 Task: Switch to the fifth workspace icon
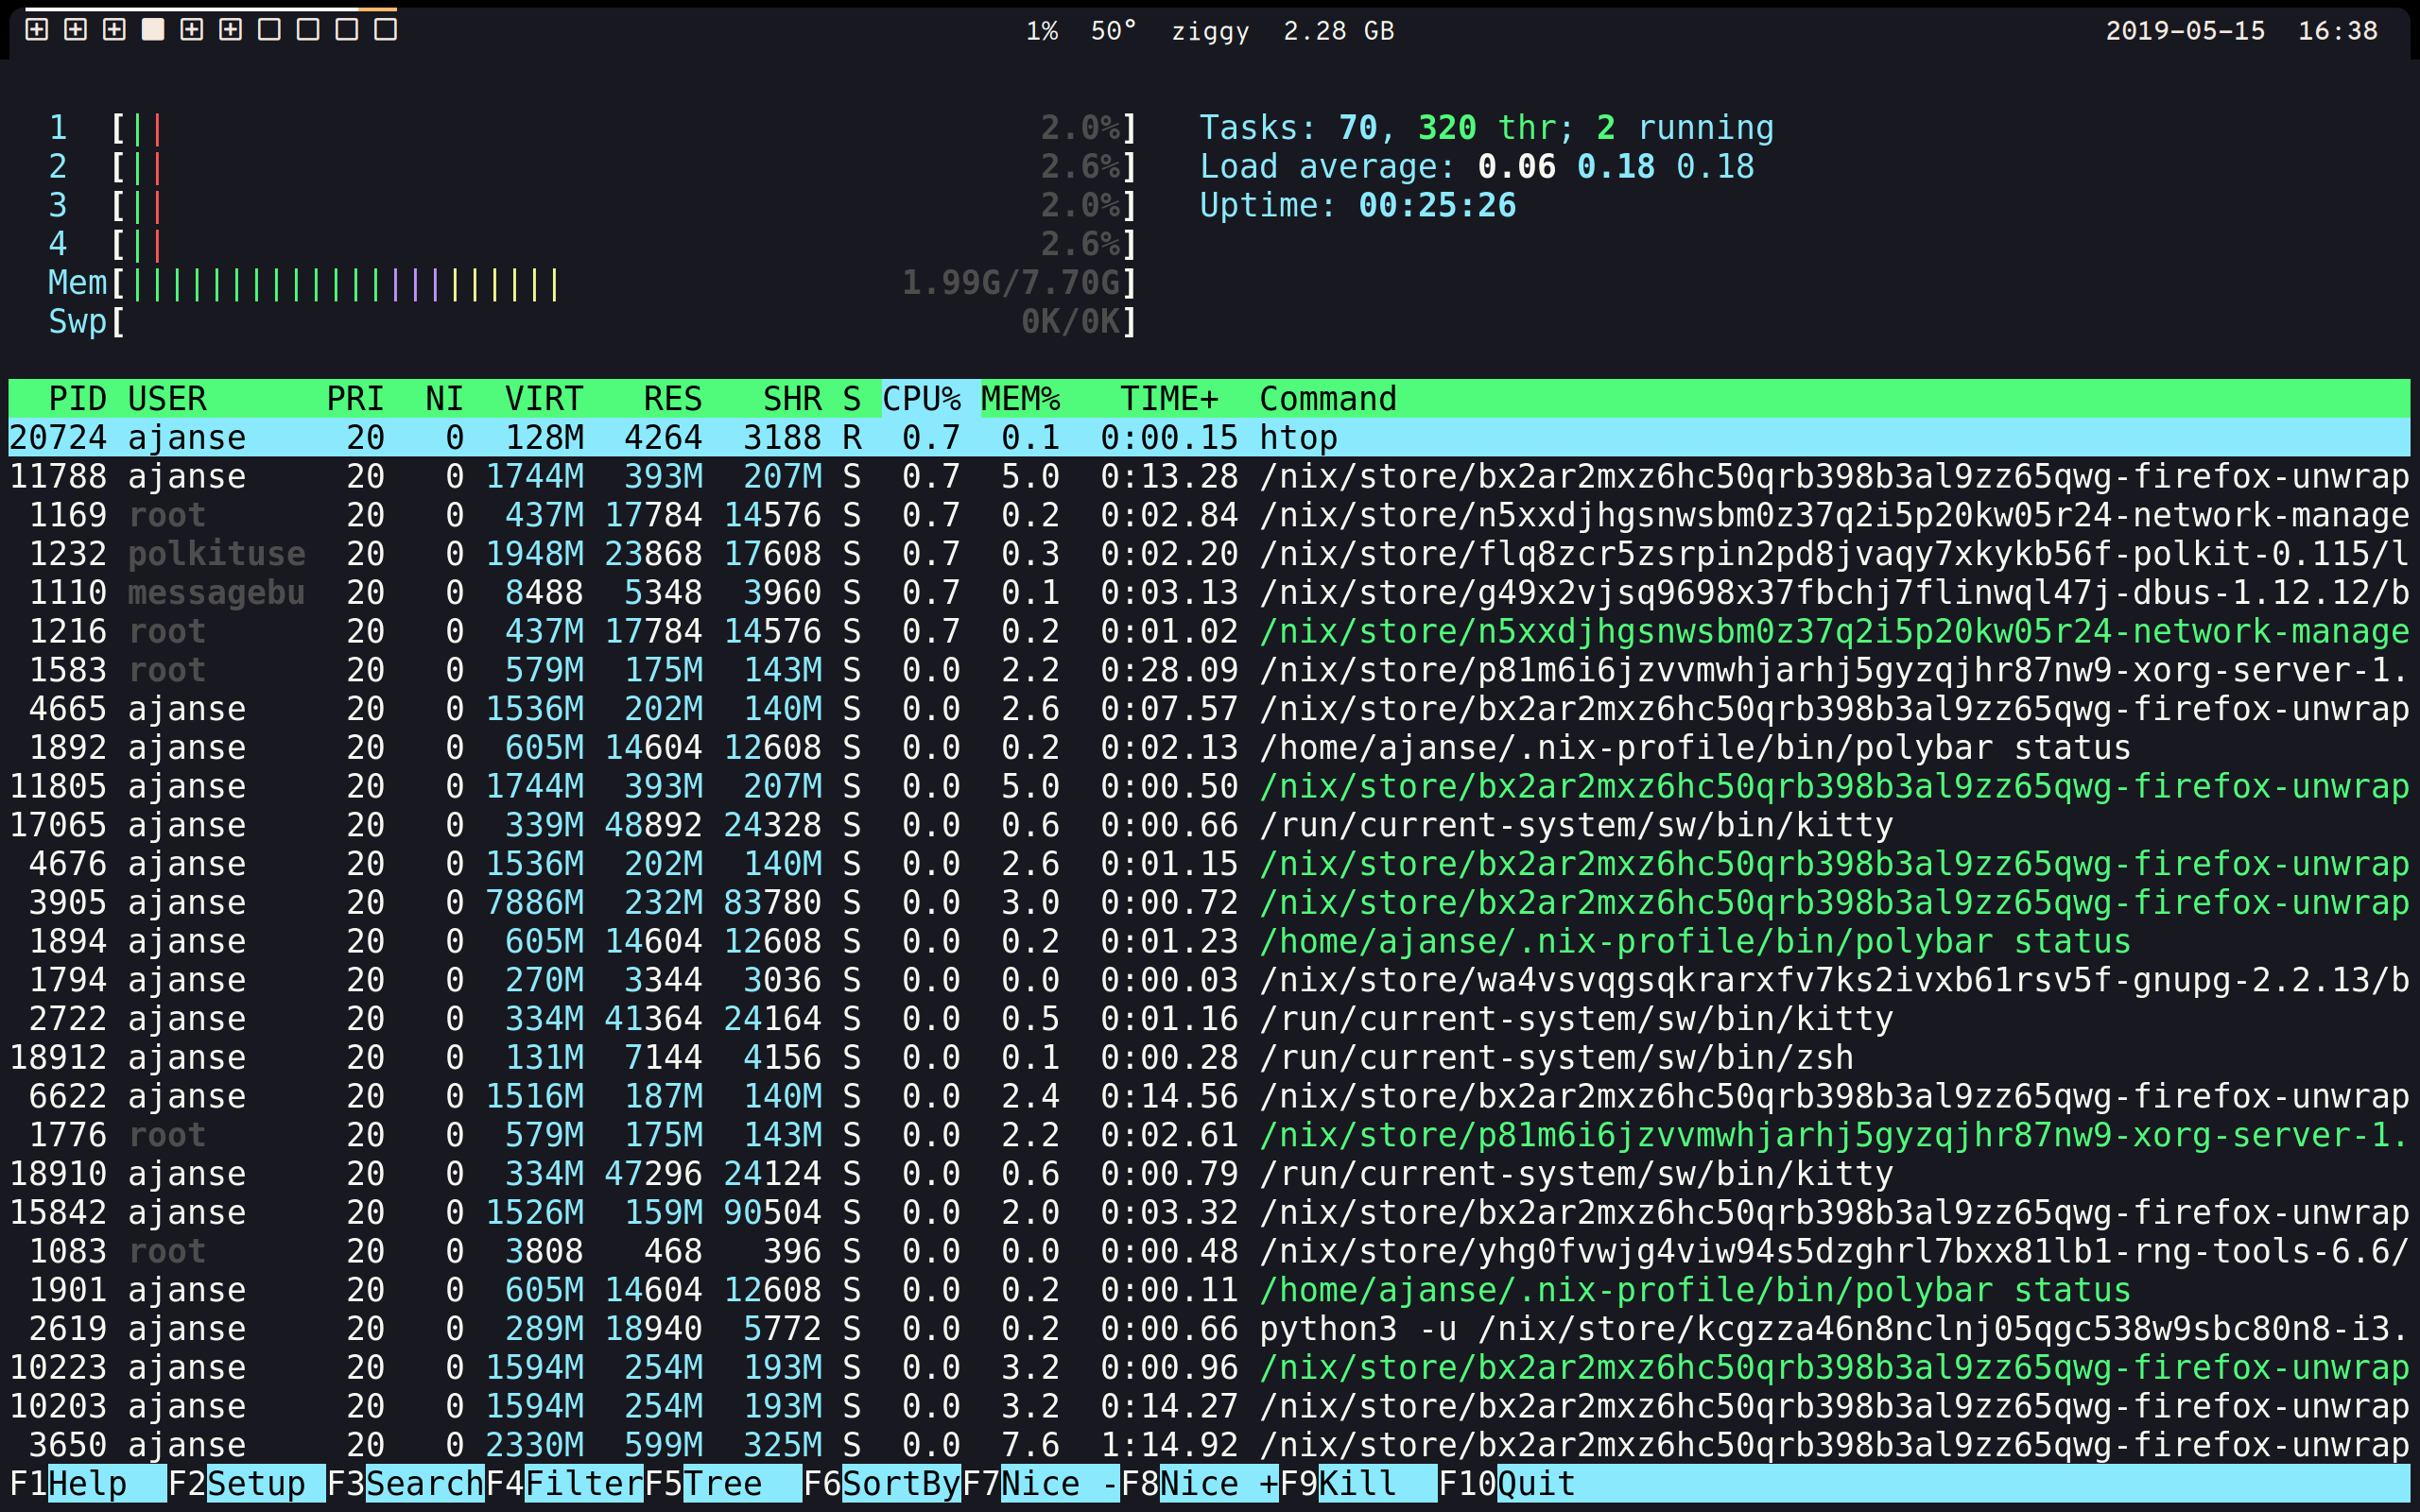(x=192, y=30)
